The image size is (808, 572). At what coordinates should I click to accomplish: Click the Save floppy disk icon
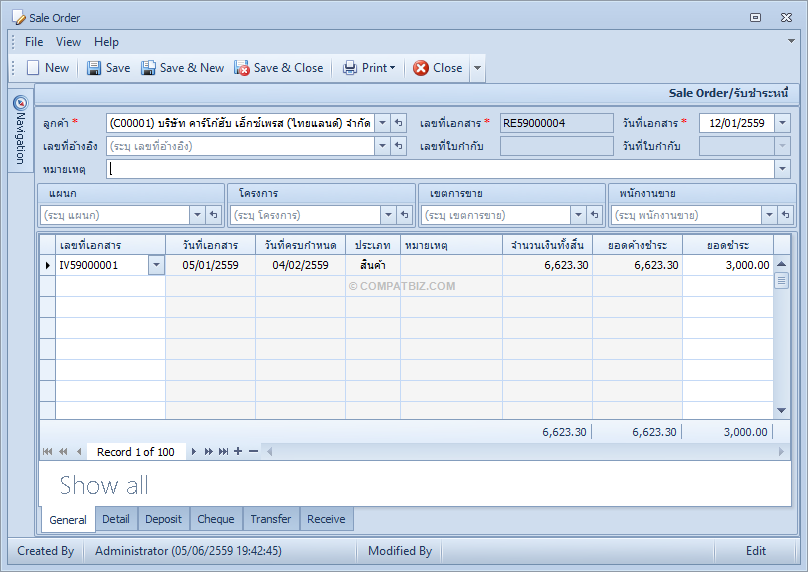click(94, 68)
